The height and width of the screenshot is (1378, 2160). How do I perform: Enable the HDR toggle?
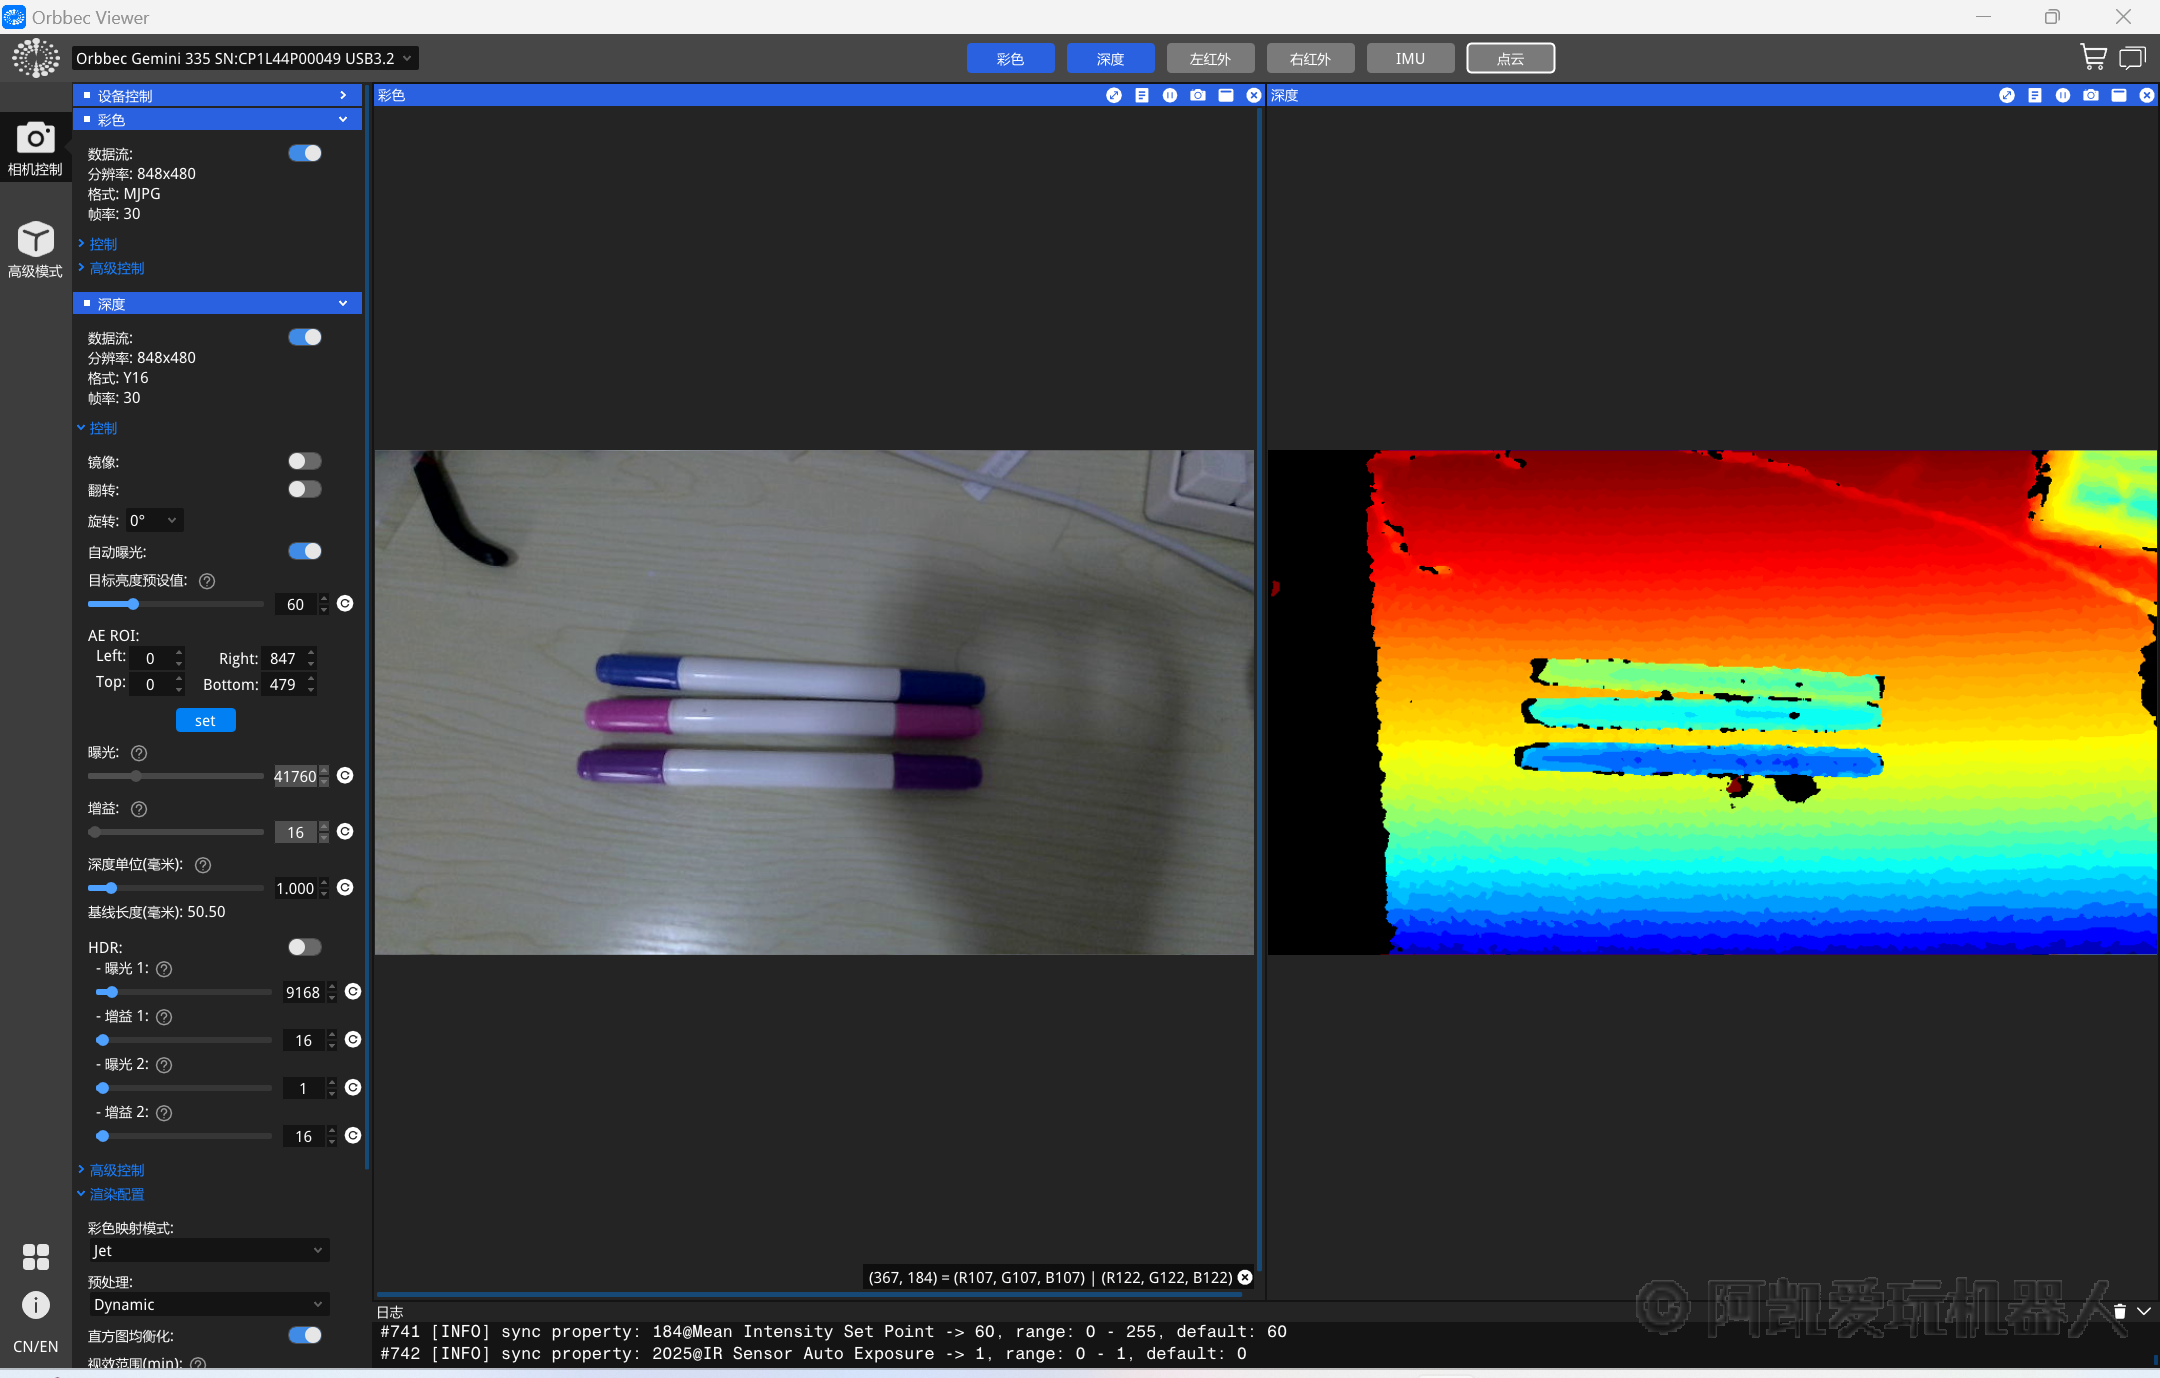(305, 947)
